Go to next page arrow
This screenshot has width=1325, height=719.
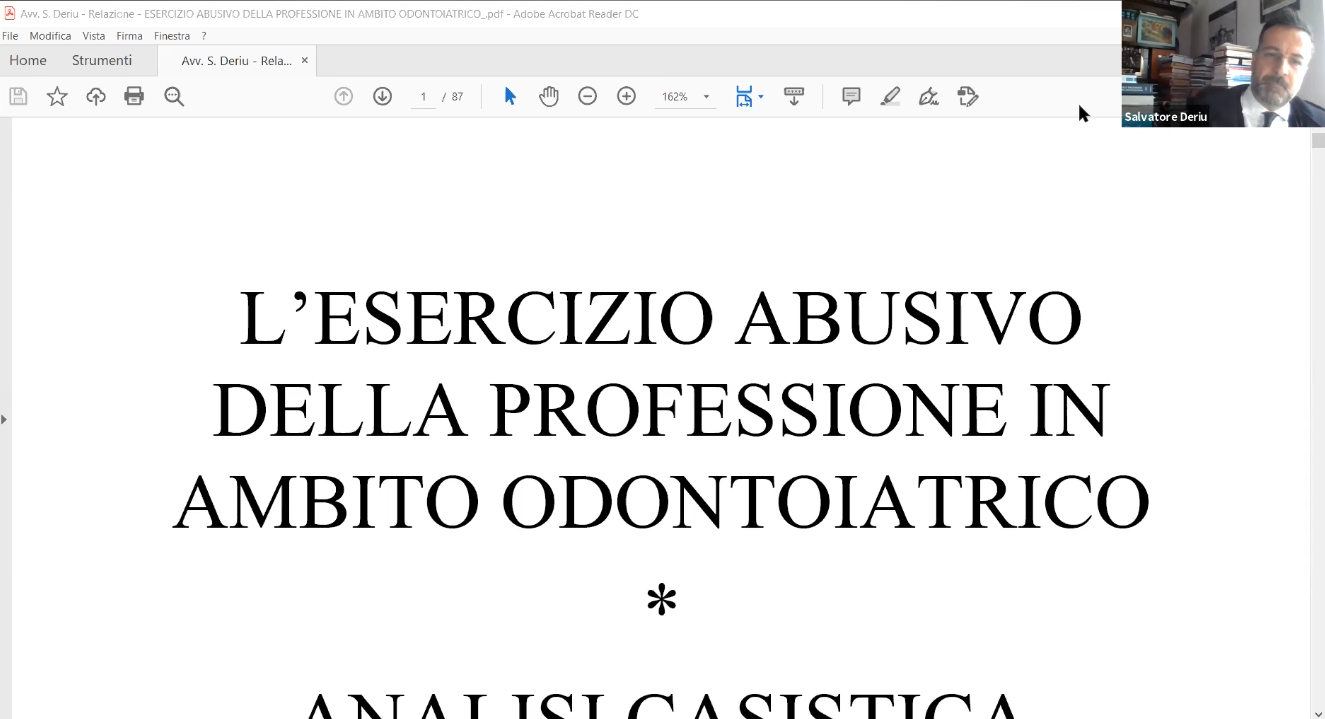pyautogui.click(x=382, y=96)
